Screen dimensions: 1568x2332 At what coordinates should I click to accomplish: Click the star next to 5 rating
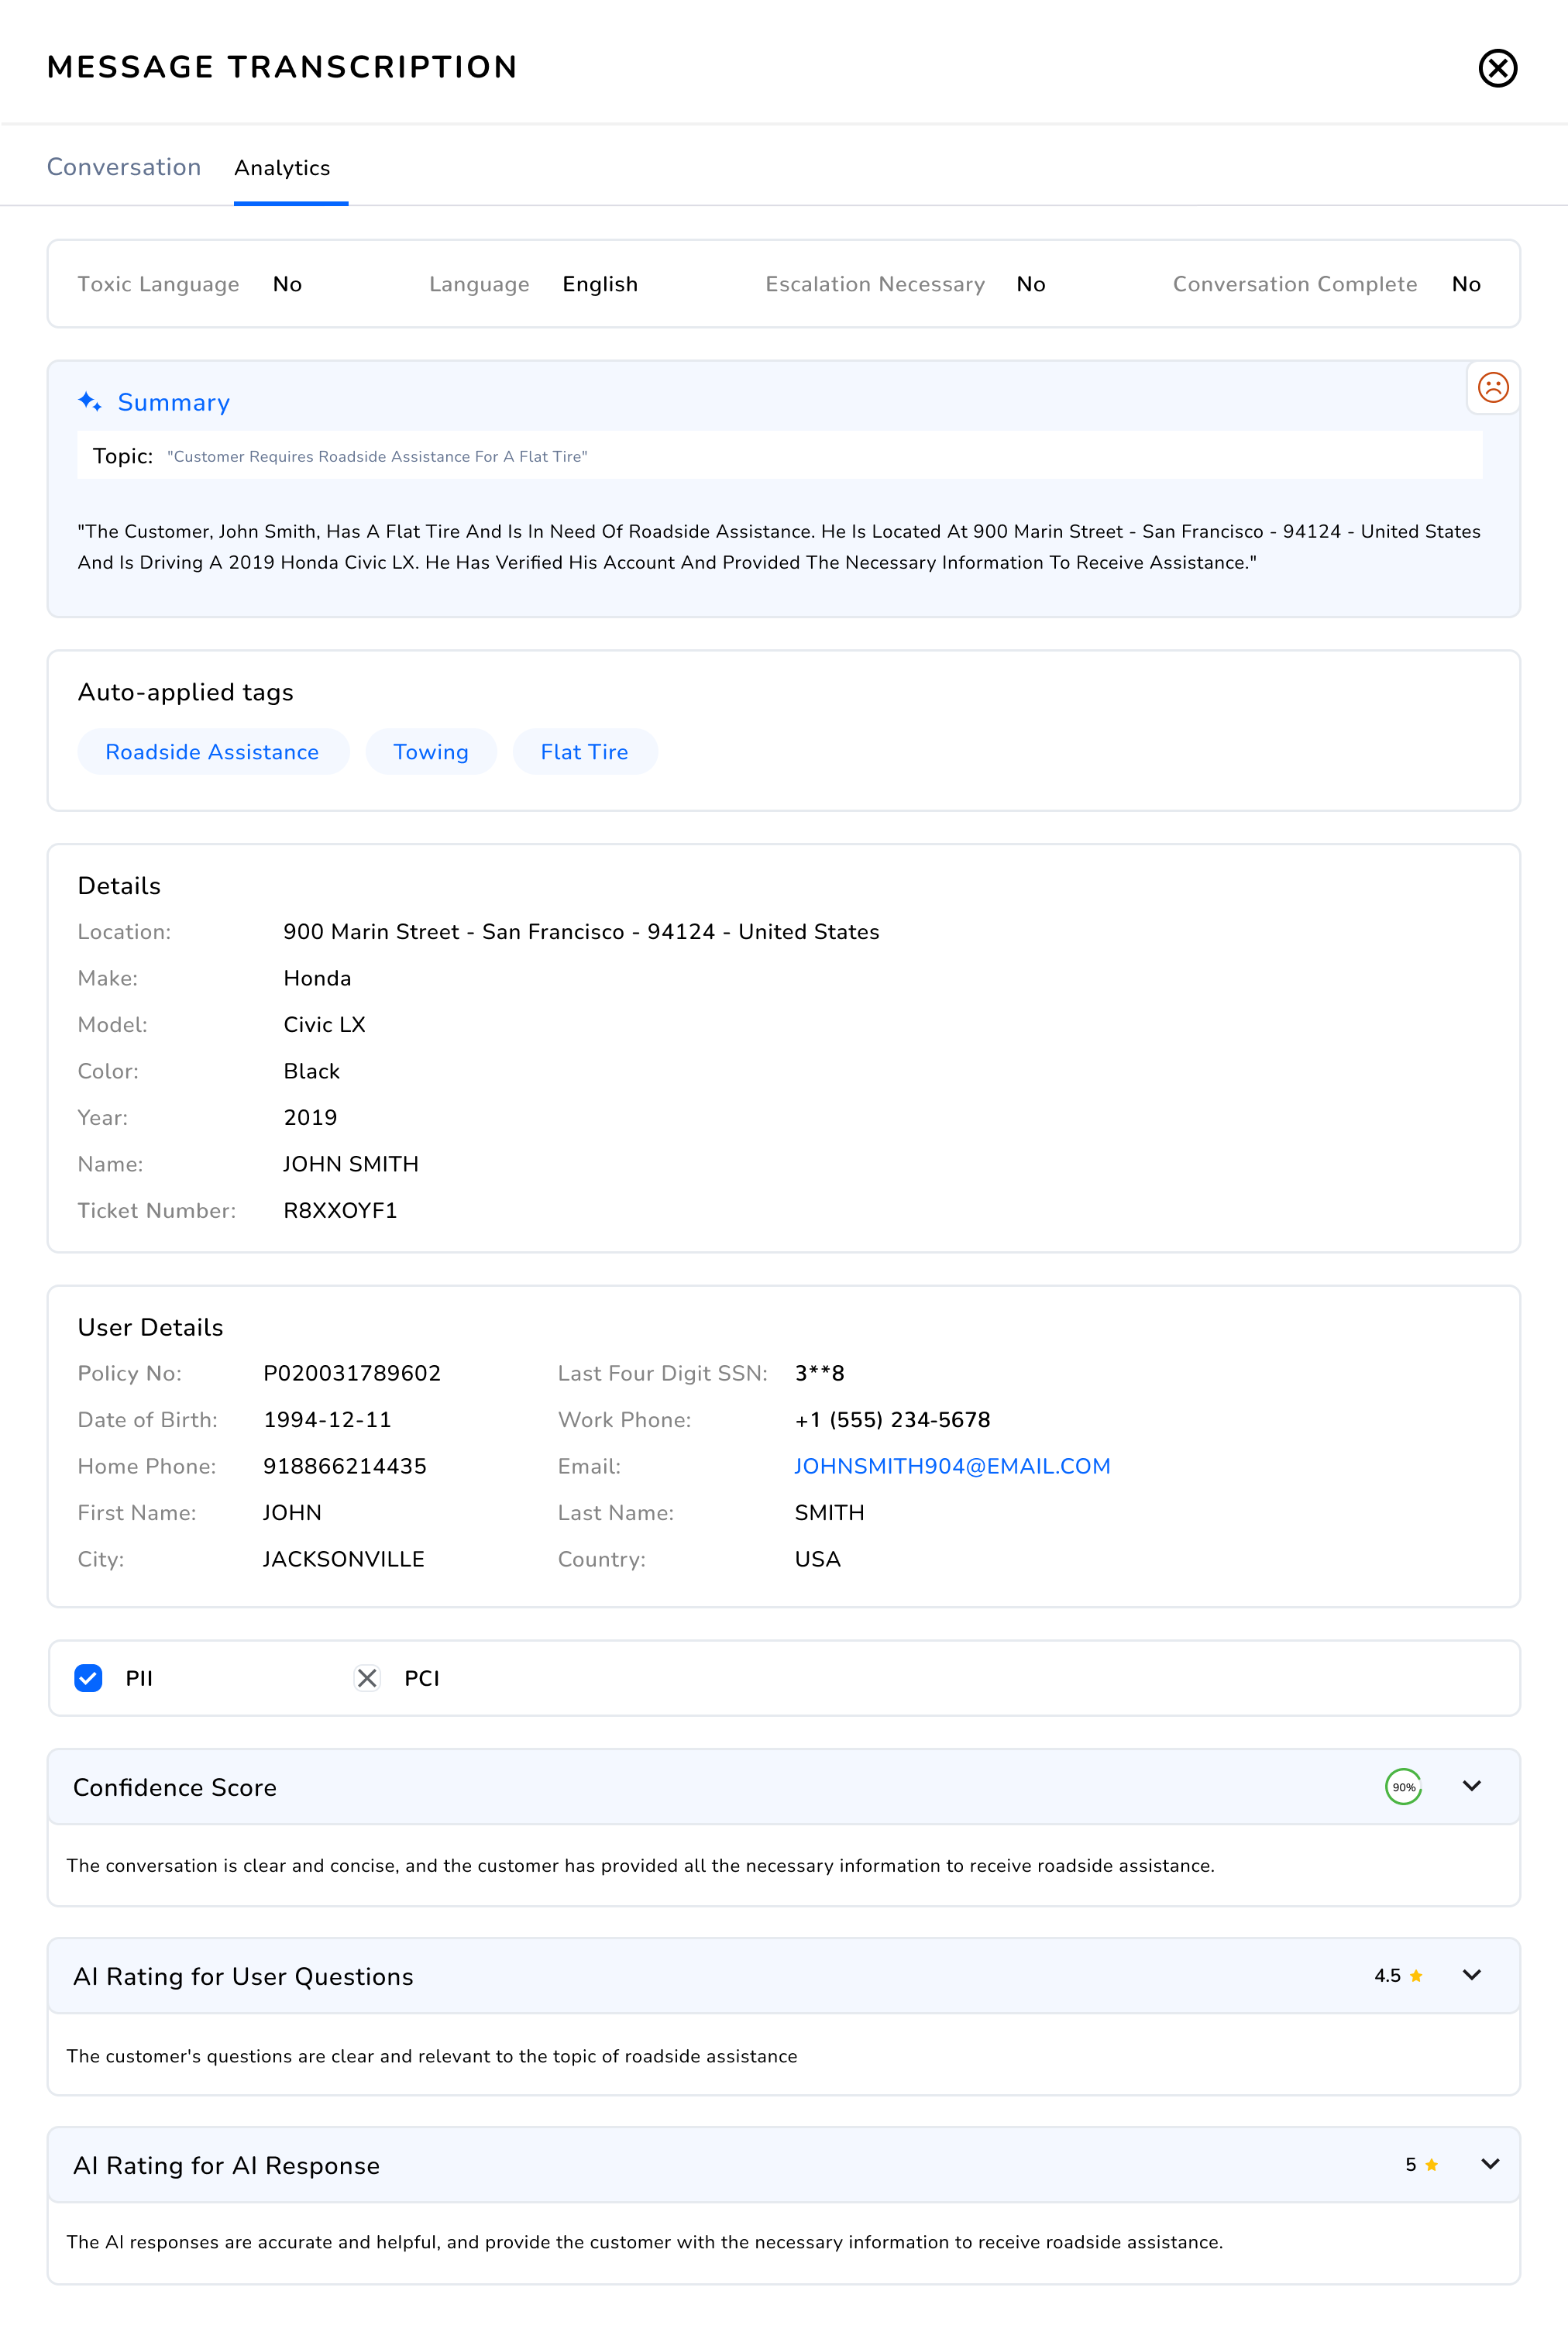point(1431,2164)
